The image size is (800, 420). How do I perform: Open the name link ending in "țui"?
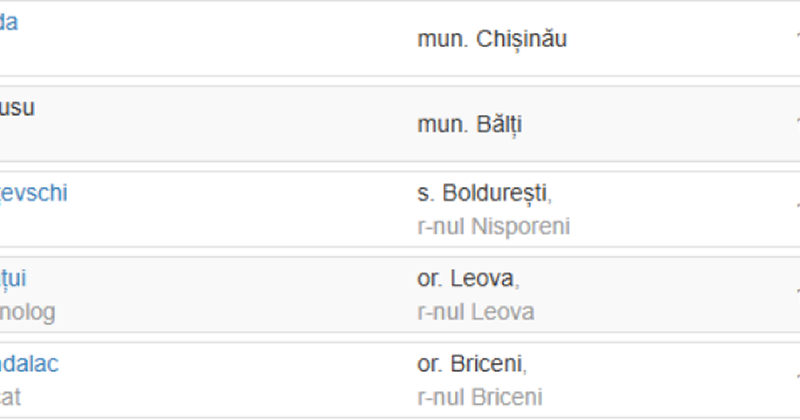pyautogui.click(x=13, y=278)
